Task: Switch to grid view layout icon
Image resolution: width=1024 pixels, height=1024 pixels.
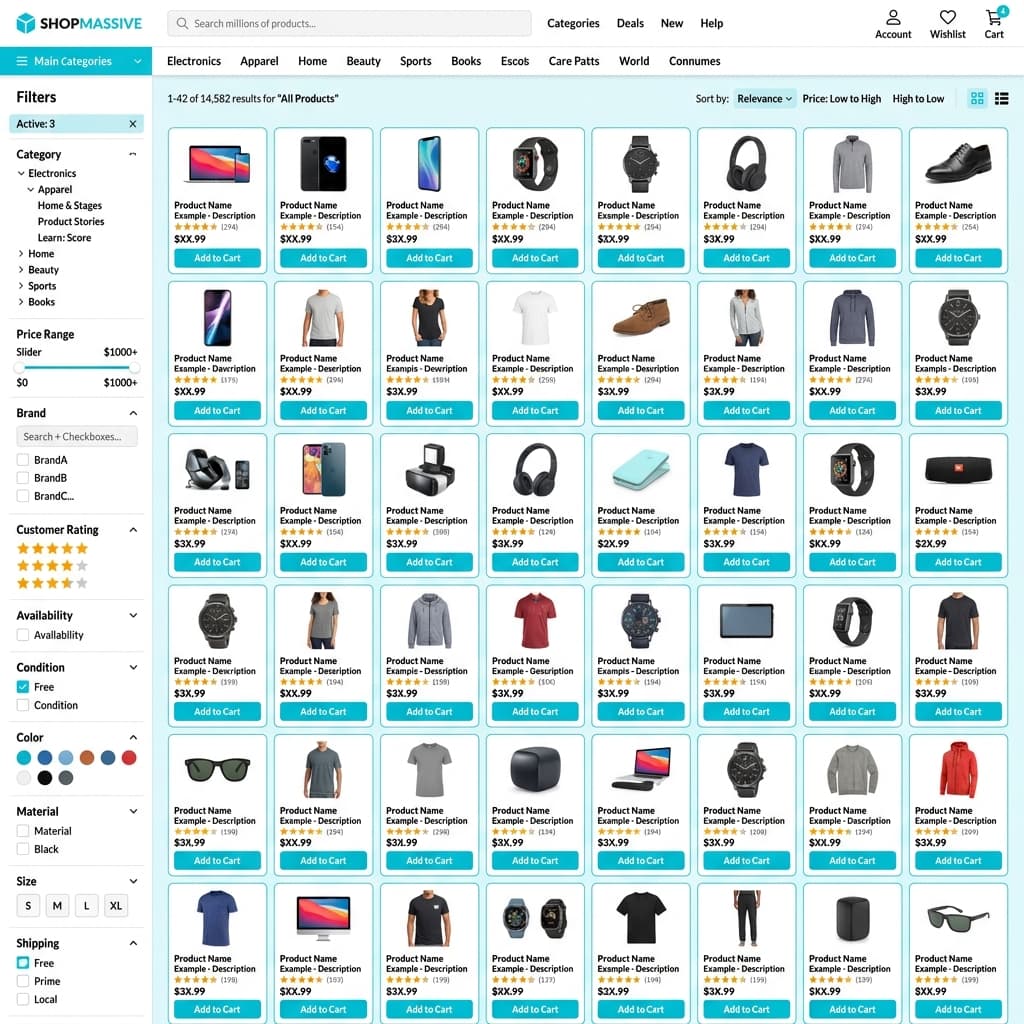Action: (977, 98)
